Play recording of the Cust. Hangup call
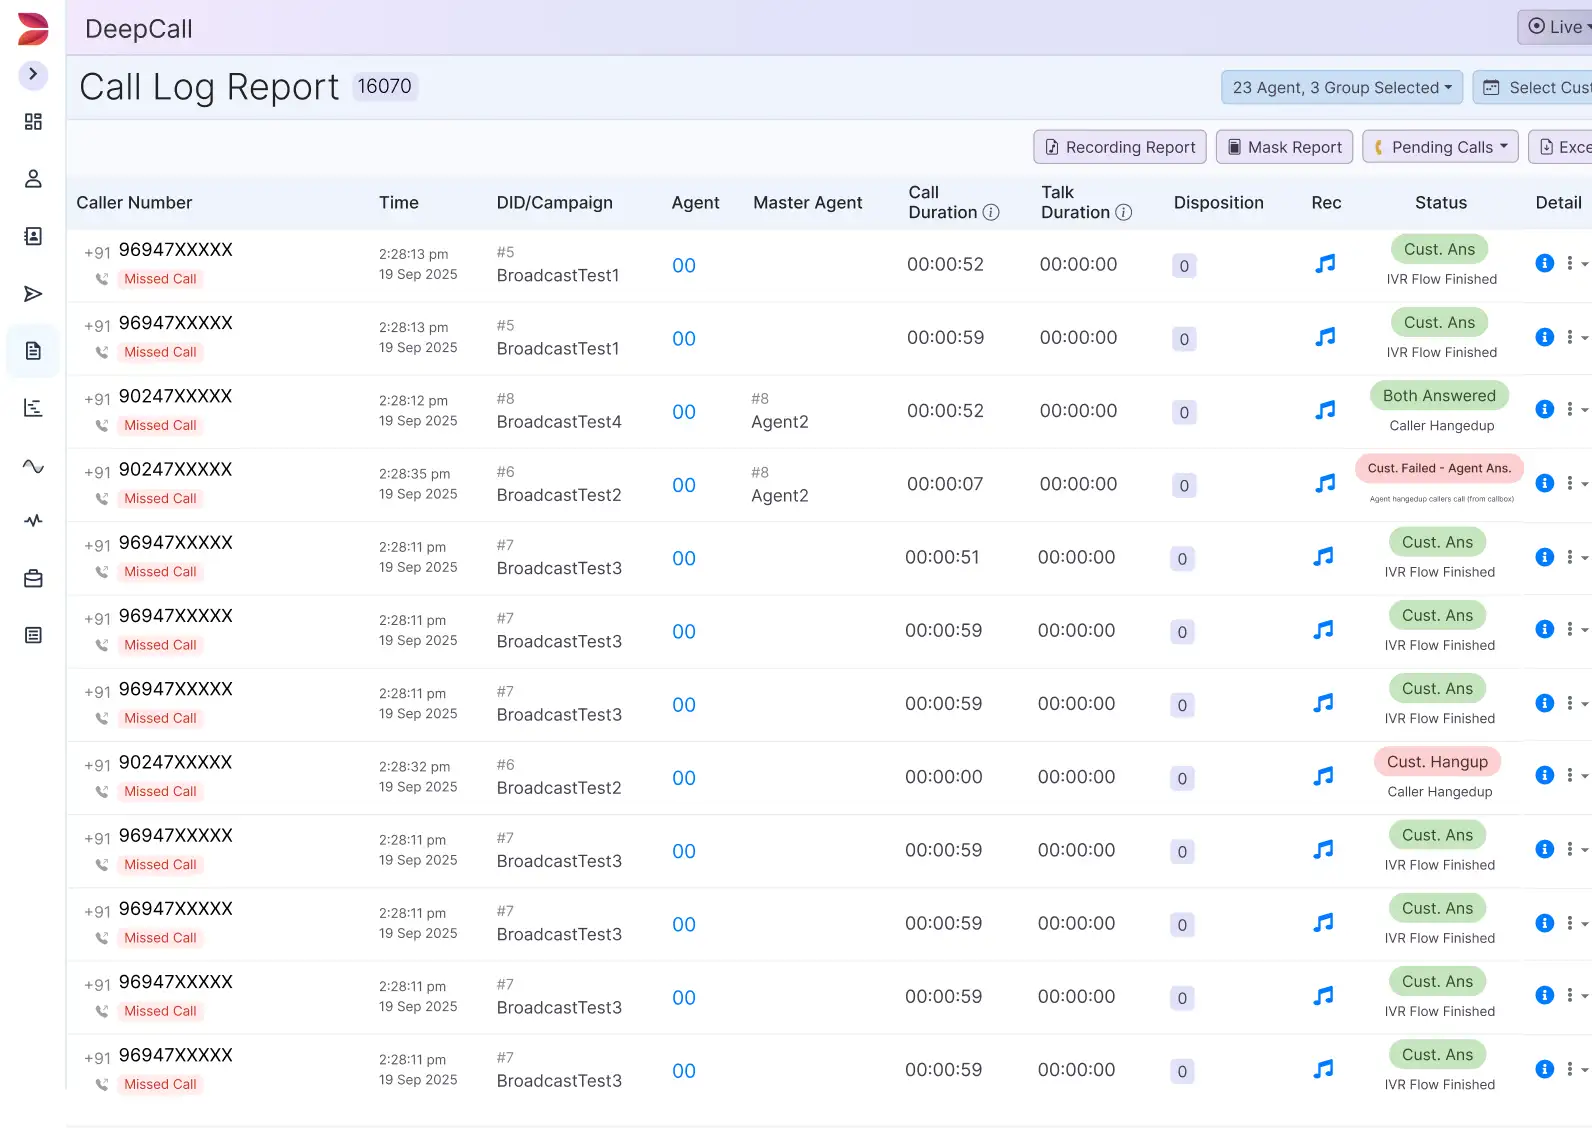1592x1128 pixels. tap(1323, 776)
